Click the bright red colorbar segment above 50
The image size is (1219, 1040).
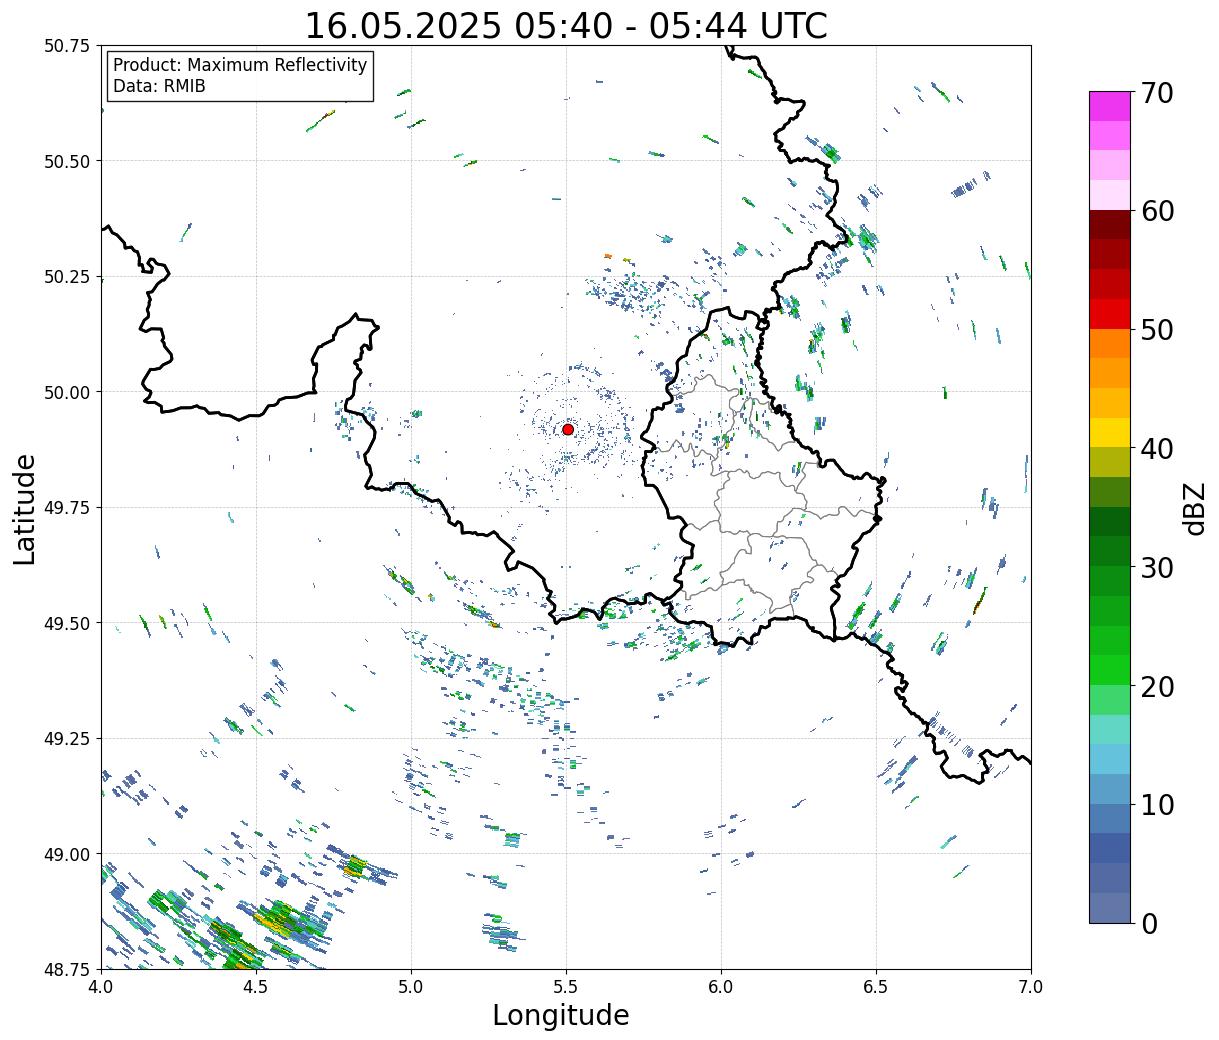tap(1110, 314)
